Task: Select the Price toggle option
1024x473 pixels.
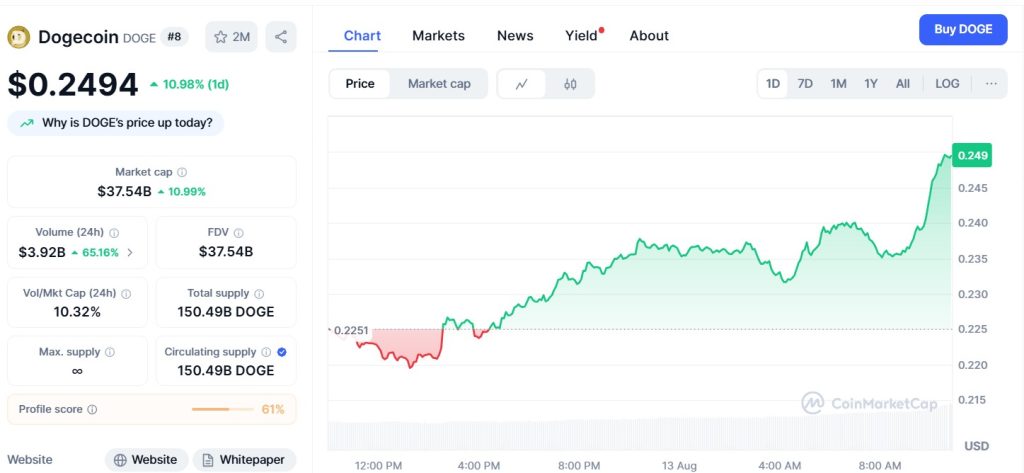Action: 360,84
